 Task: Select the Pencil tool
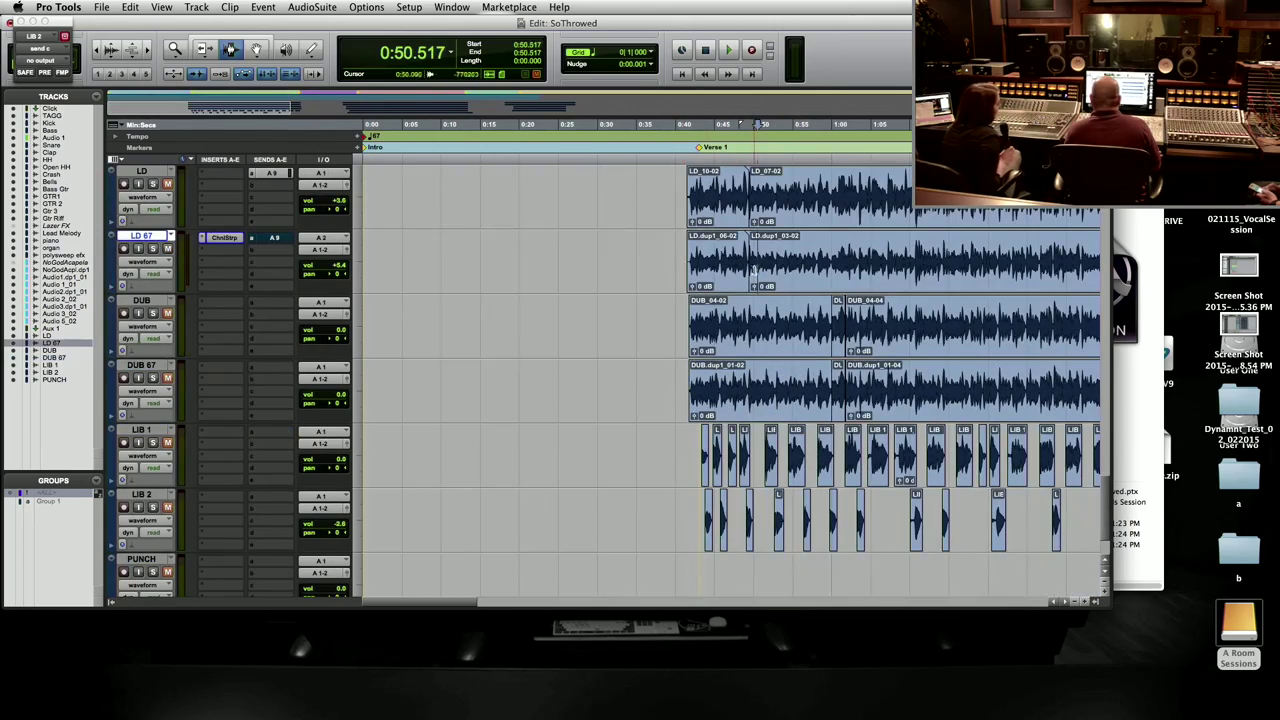pos(311,49)
